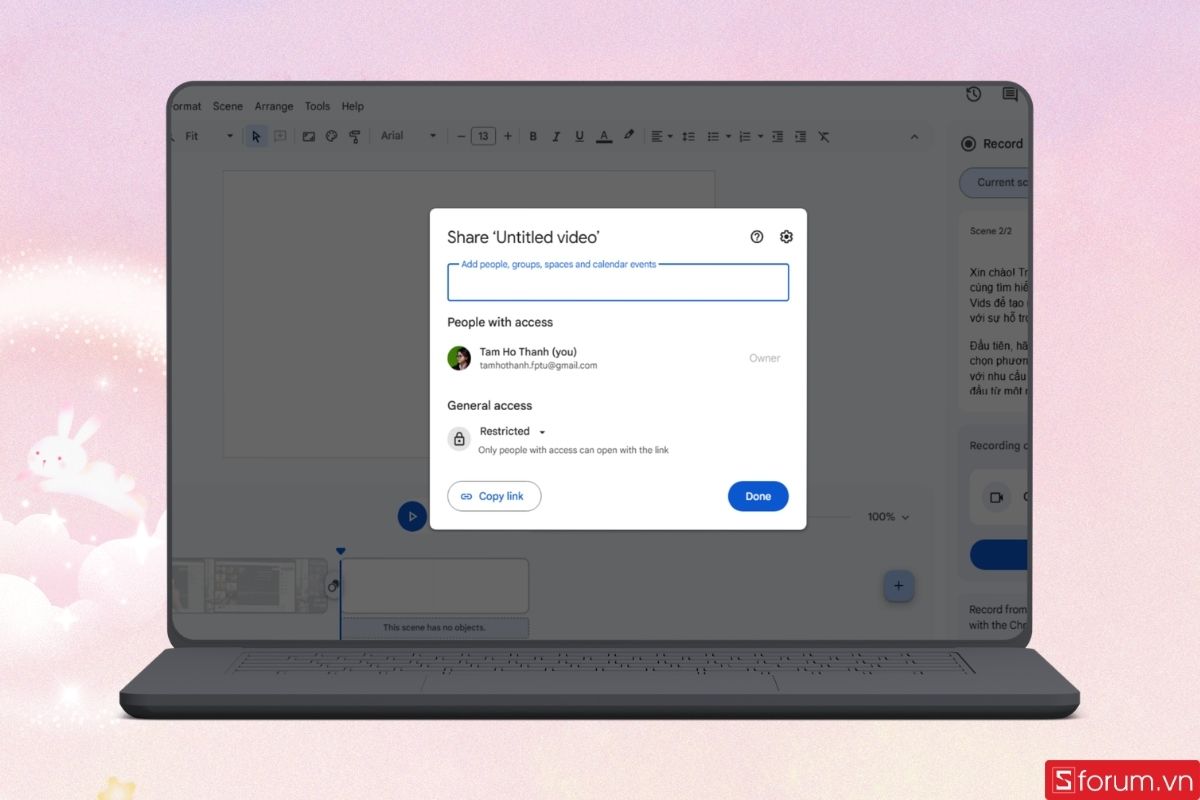Click Tam Ho Thanh profile avatar
Viewport: 1200px width, 800px height.
(x=459, y=358)
